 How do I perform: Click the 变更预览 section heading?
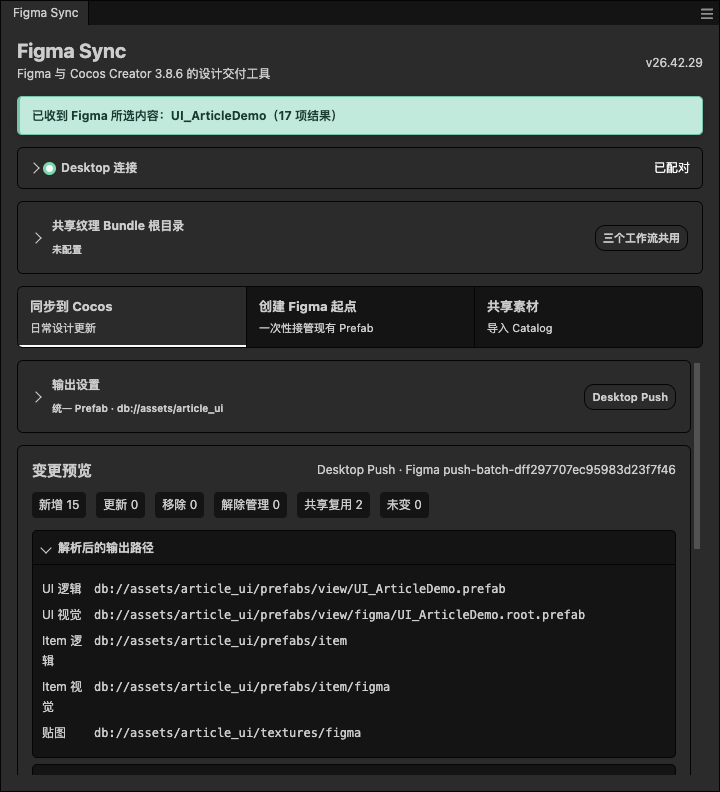tap(62, 470)
